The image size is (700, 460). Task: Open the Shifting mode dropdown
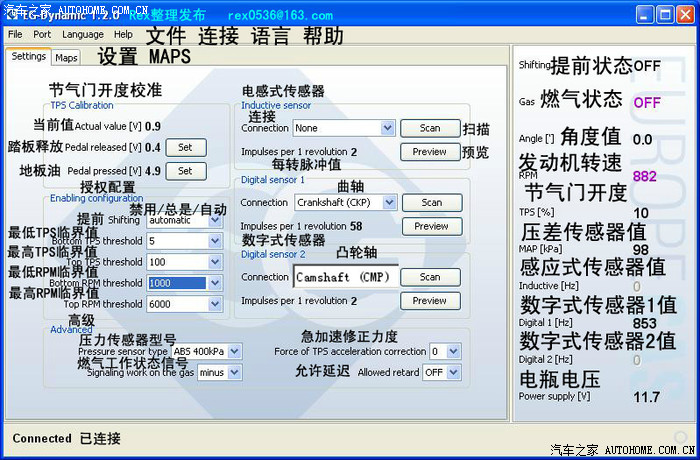click(216, 220)
